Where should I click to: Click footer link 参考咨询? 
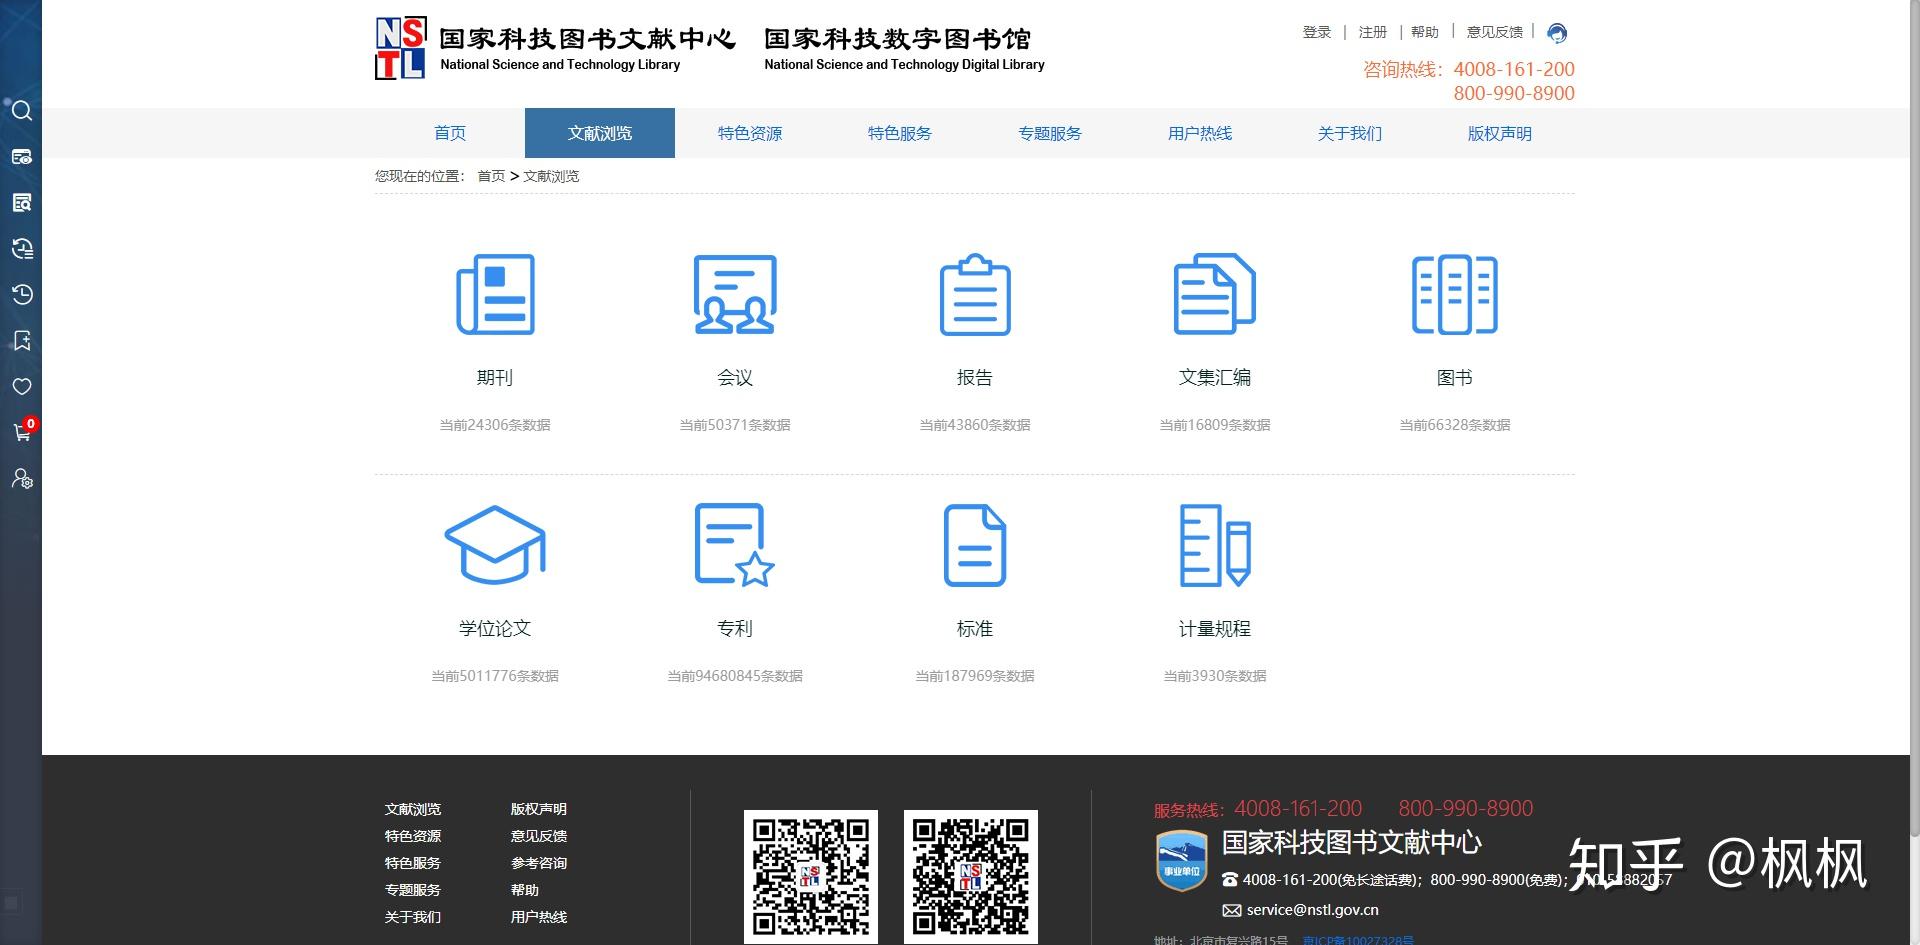point(539,863)
